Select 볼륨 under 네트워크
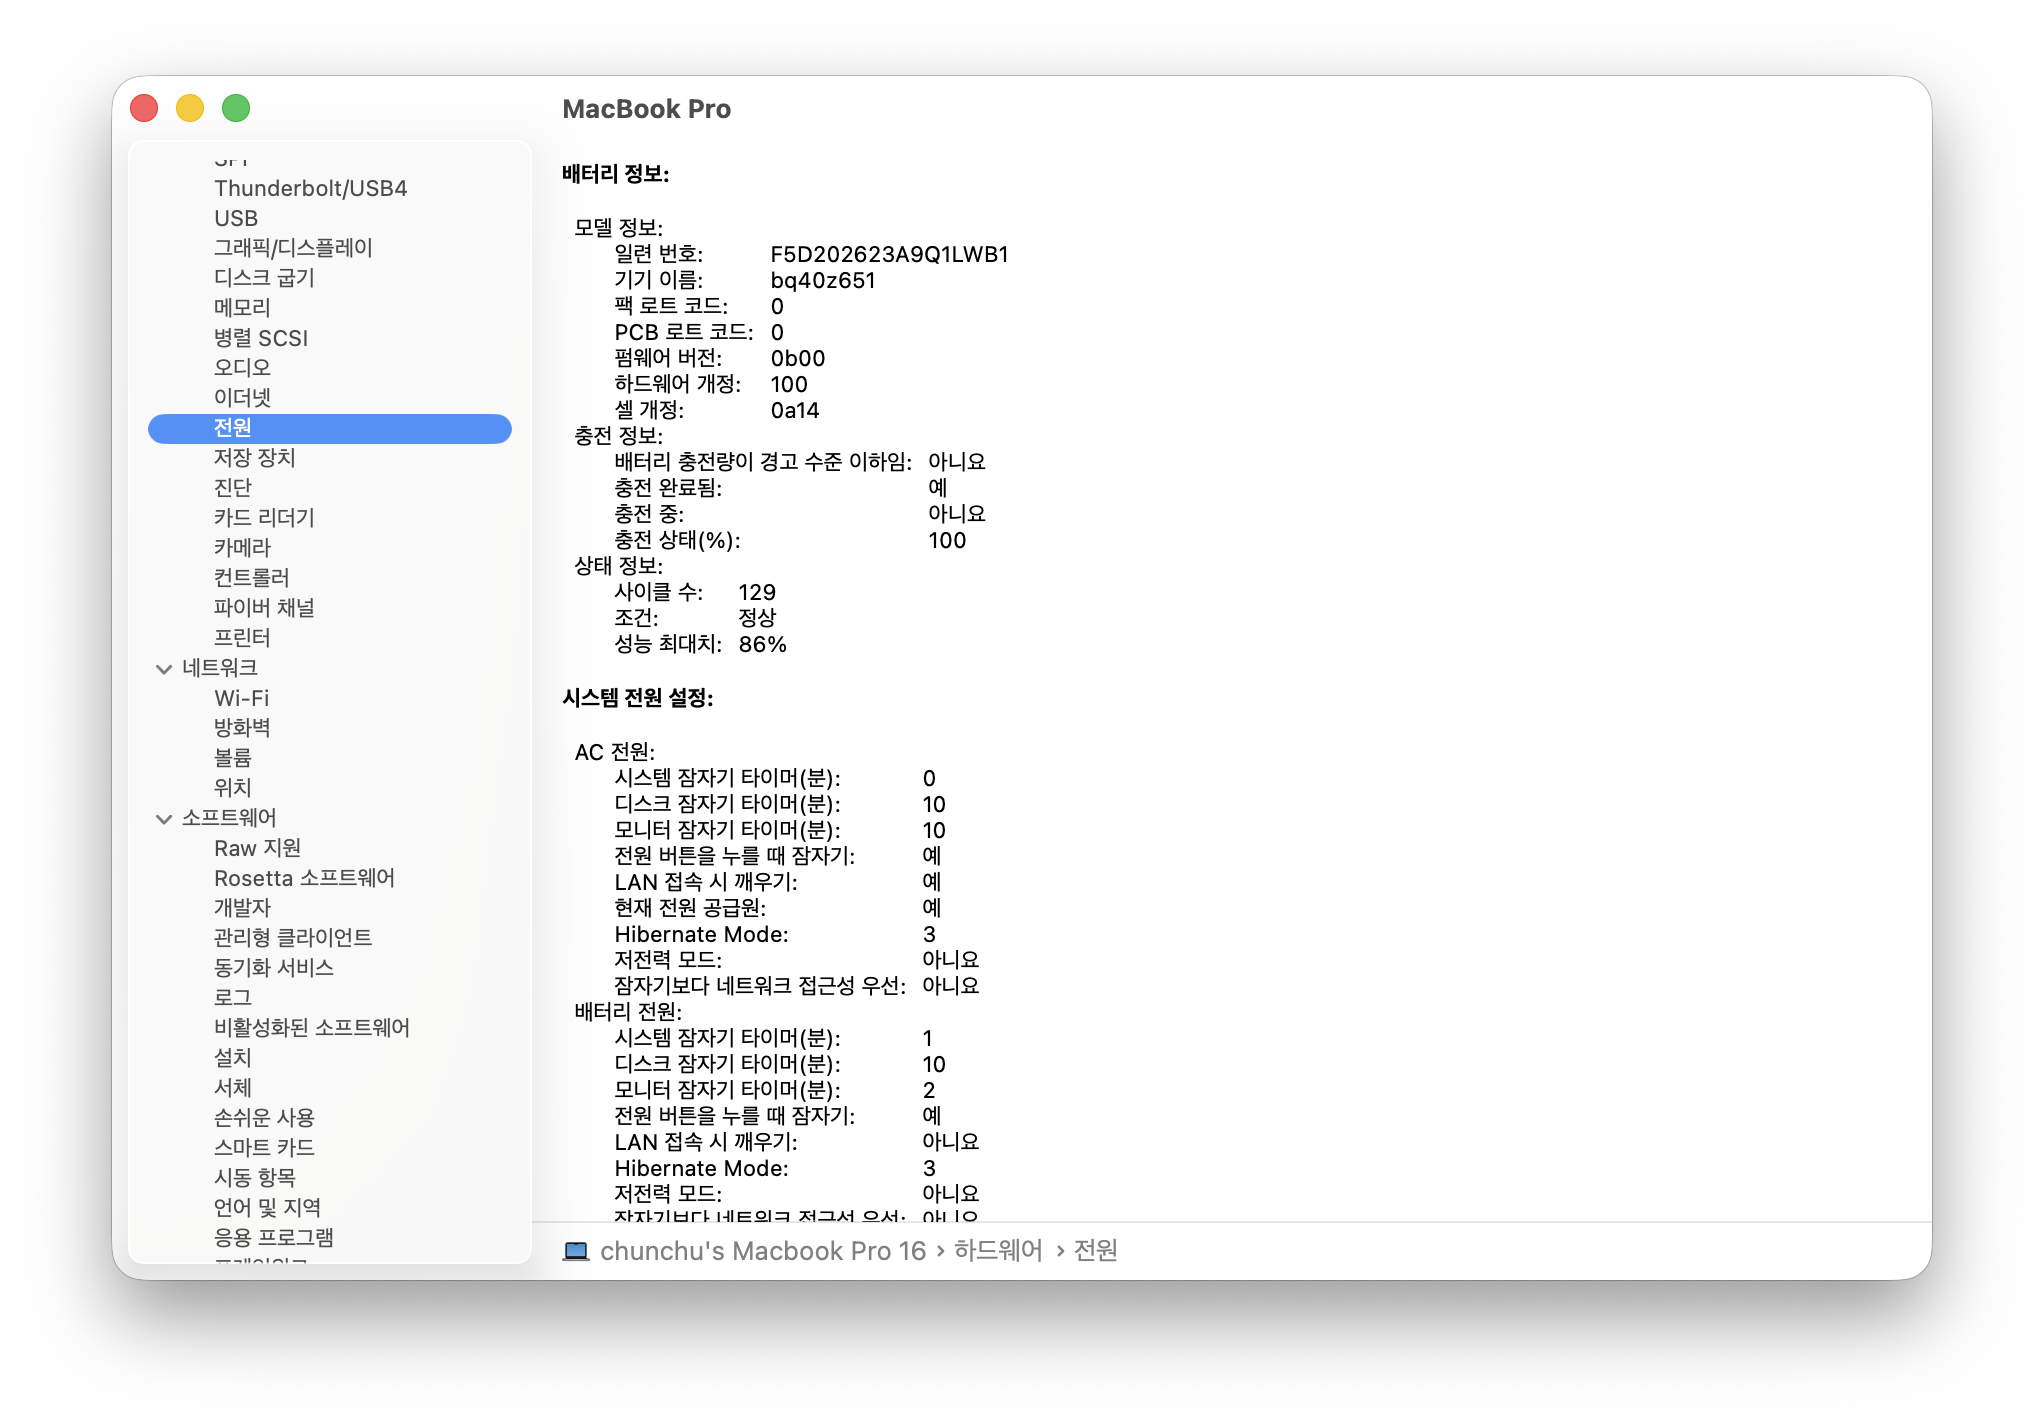 [232, 758]
